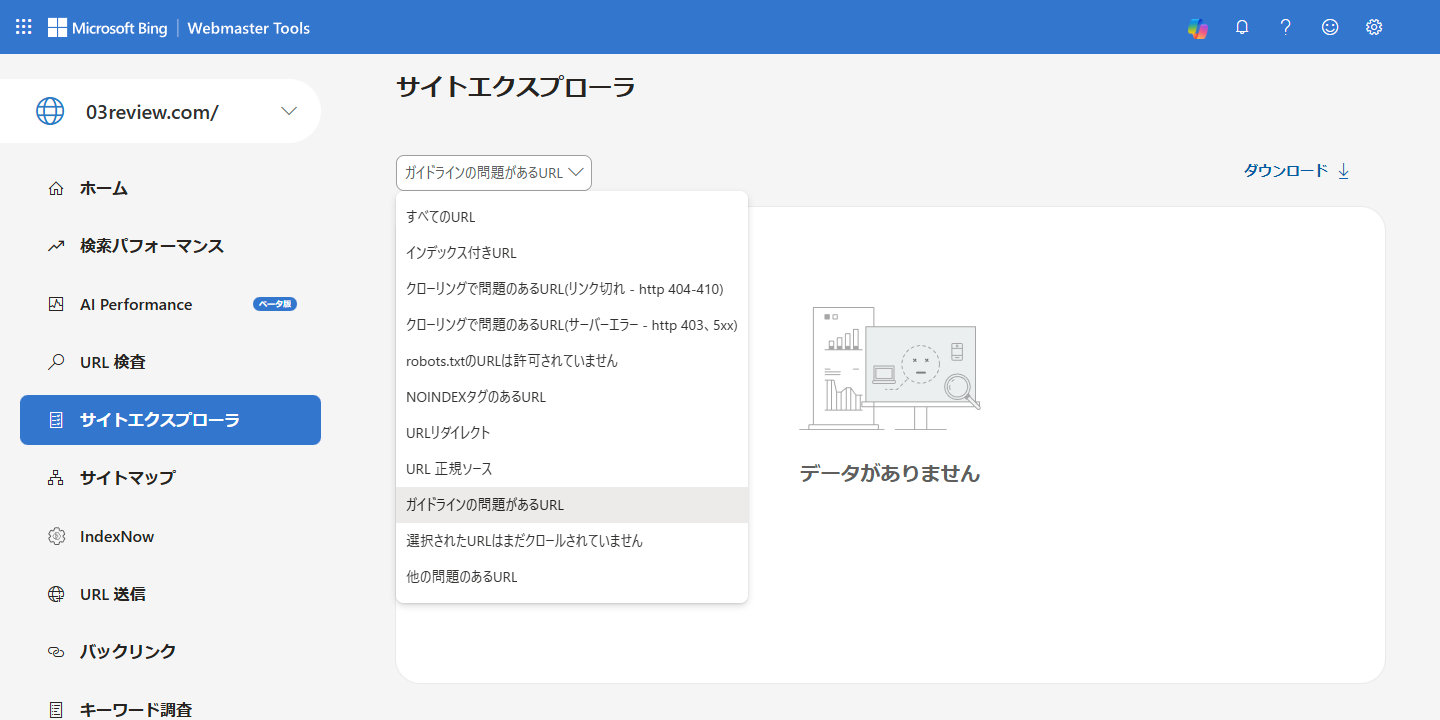Screen dimensions: 1440x720
Task: Click the Copilot icon in header
Action: click(x=1197, y=28)
